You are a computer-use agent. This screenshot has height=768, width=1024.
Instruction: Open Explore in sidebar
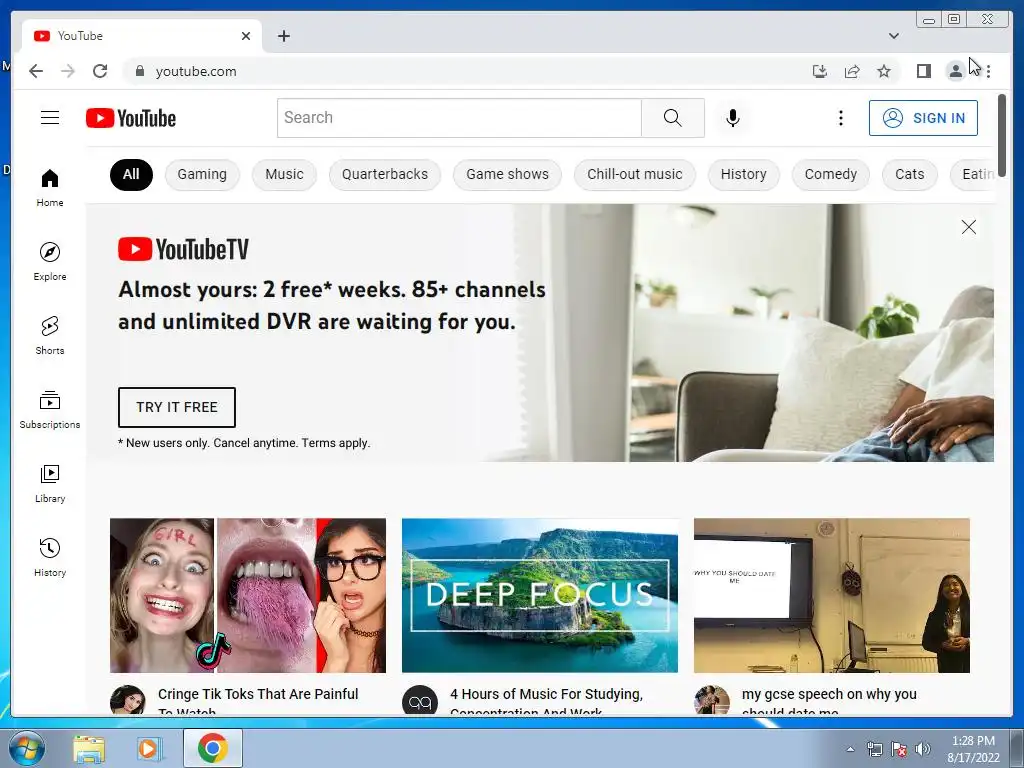[50, 261]
